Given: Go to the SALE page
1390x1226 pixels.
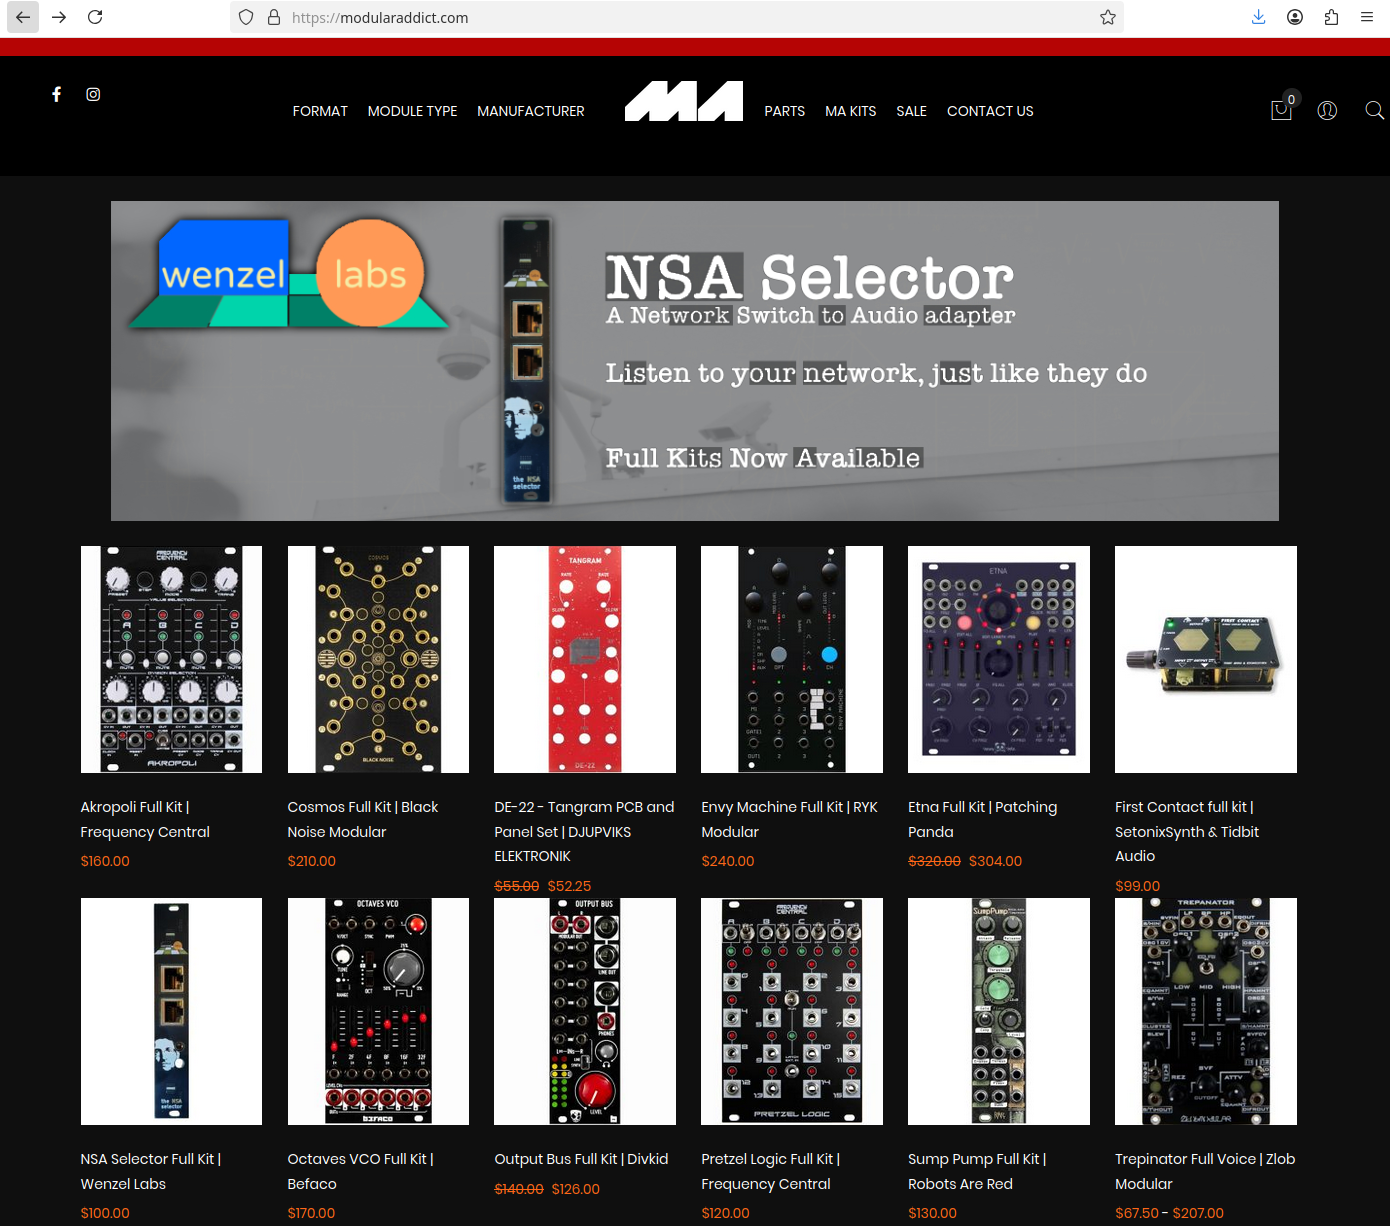Looking at the screenshot, I should click(911, 111).
